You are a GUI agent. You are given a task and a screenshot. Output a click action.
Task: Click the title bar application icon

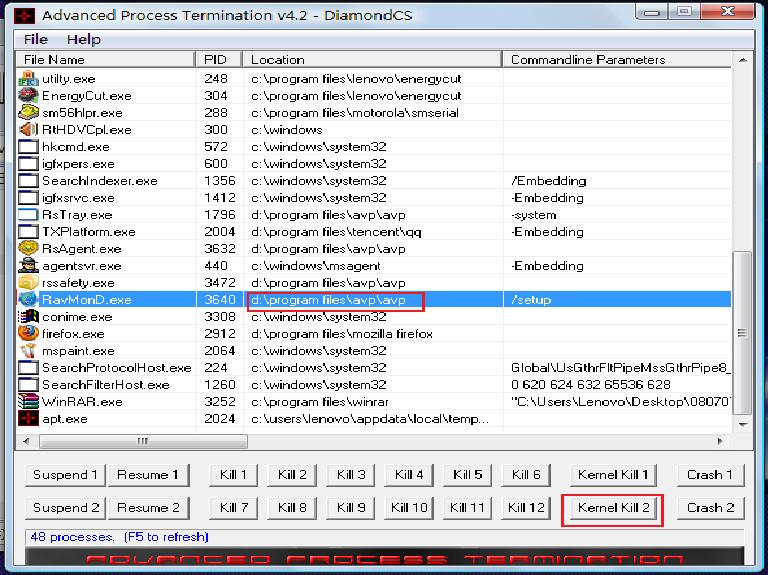pos(24,16)
